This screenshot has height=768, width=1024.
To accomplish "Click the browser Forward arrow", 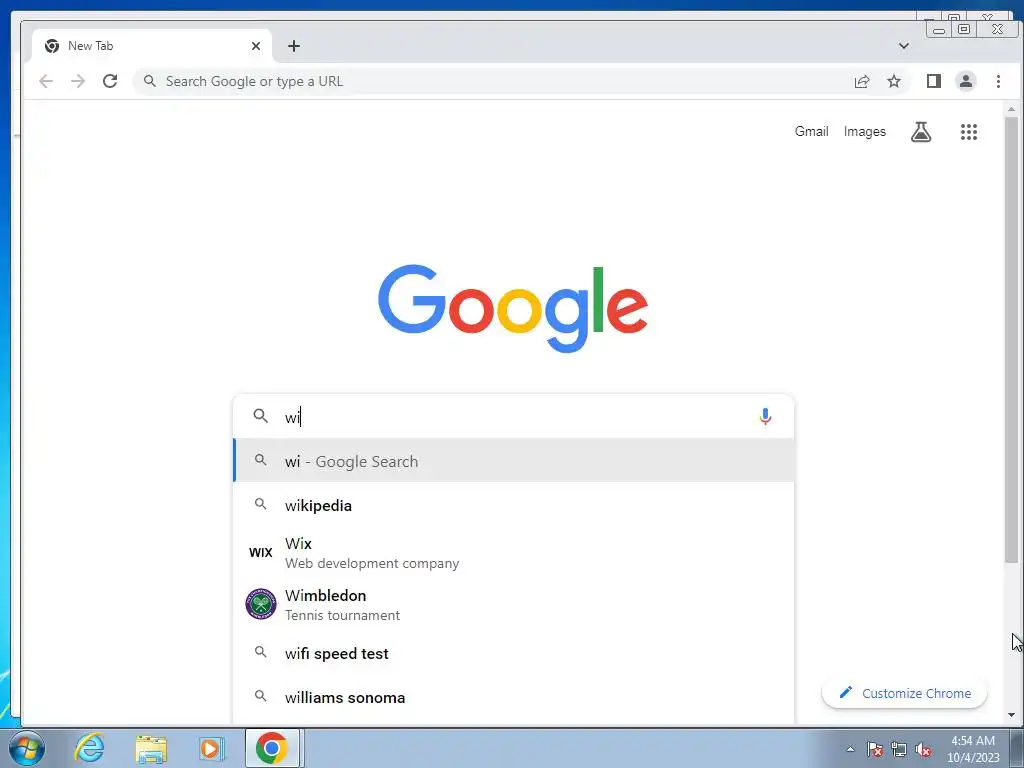I will 78,81.
